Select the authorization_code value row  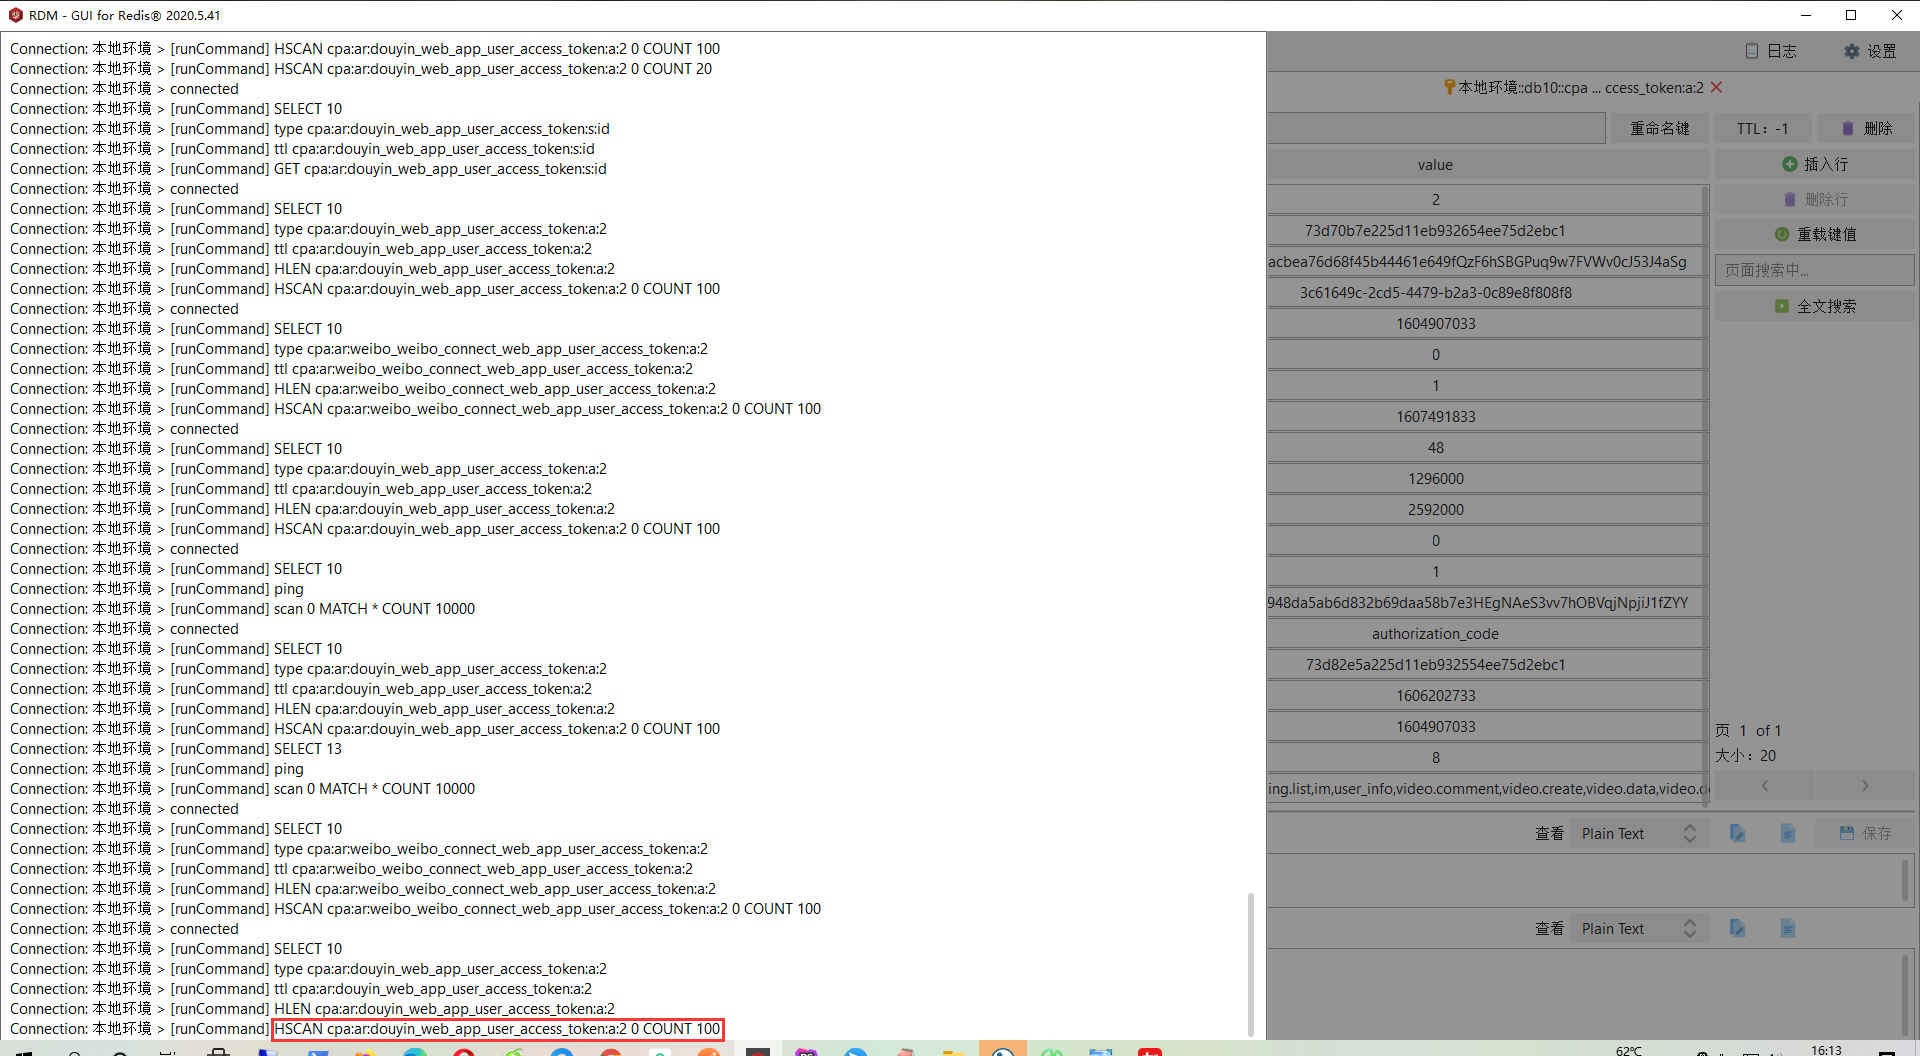(x=1435, y=634)
